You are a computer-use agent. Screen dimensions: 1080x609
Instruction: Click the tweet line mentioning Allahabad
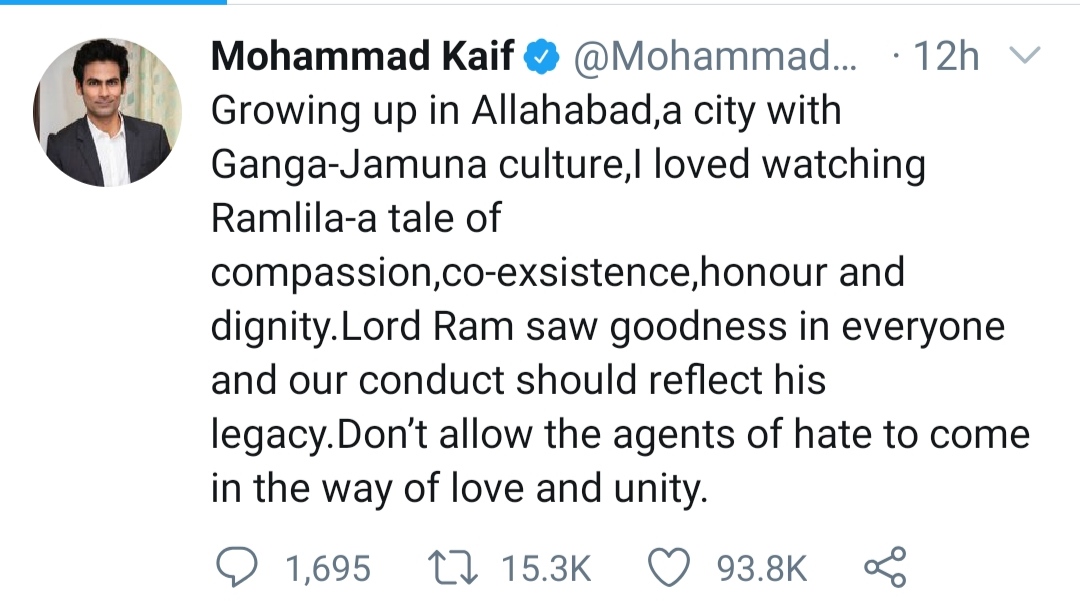pos(526,111)
